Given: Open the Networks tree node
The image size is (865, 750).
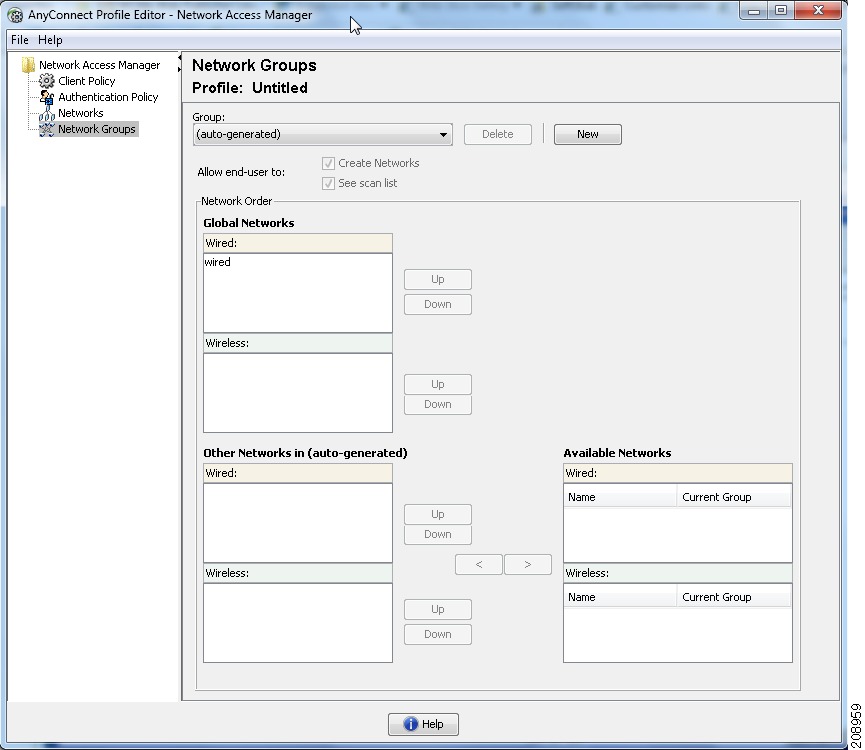Looking at the screenshot, I should tap(81, 113).
